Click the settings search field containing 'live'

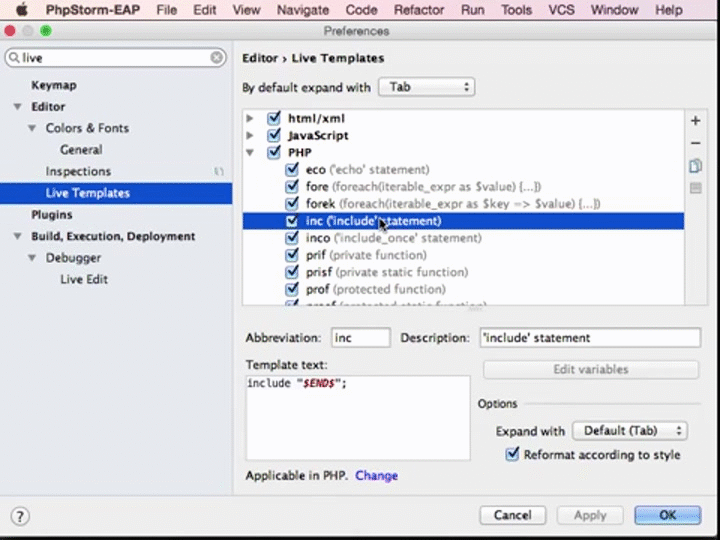point(115,57)
